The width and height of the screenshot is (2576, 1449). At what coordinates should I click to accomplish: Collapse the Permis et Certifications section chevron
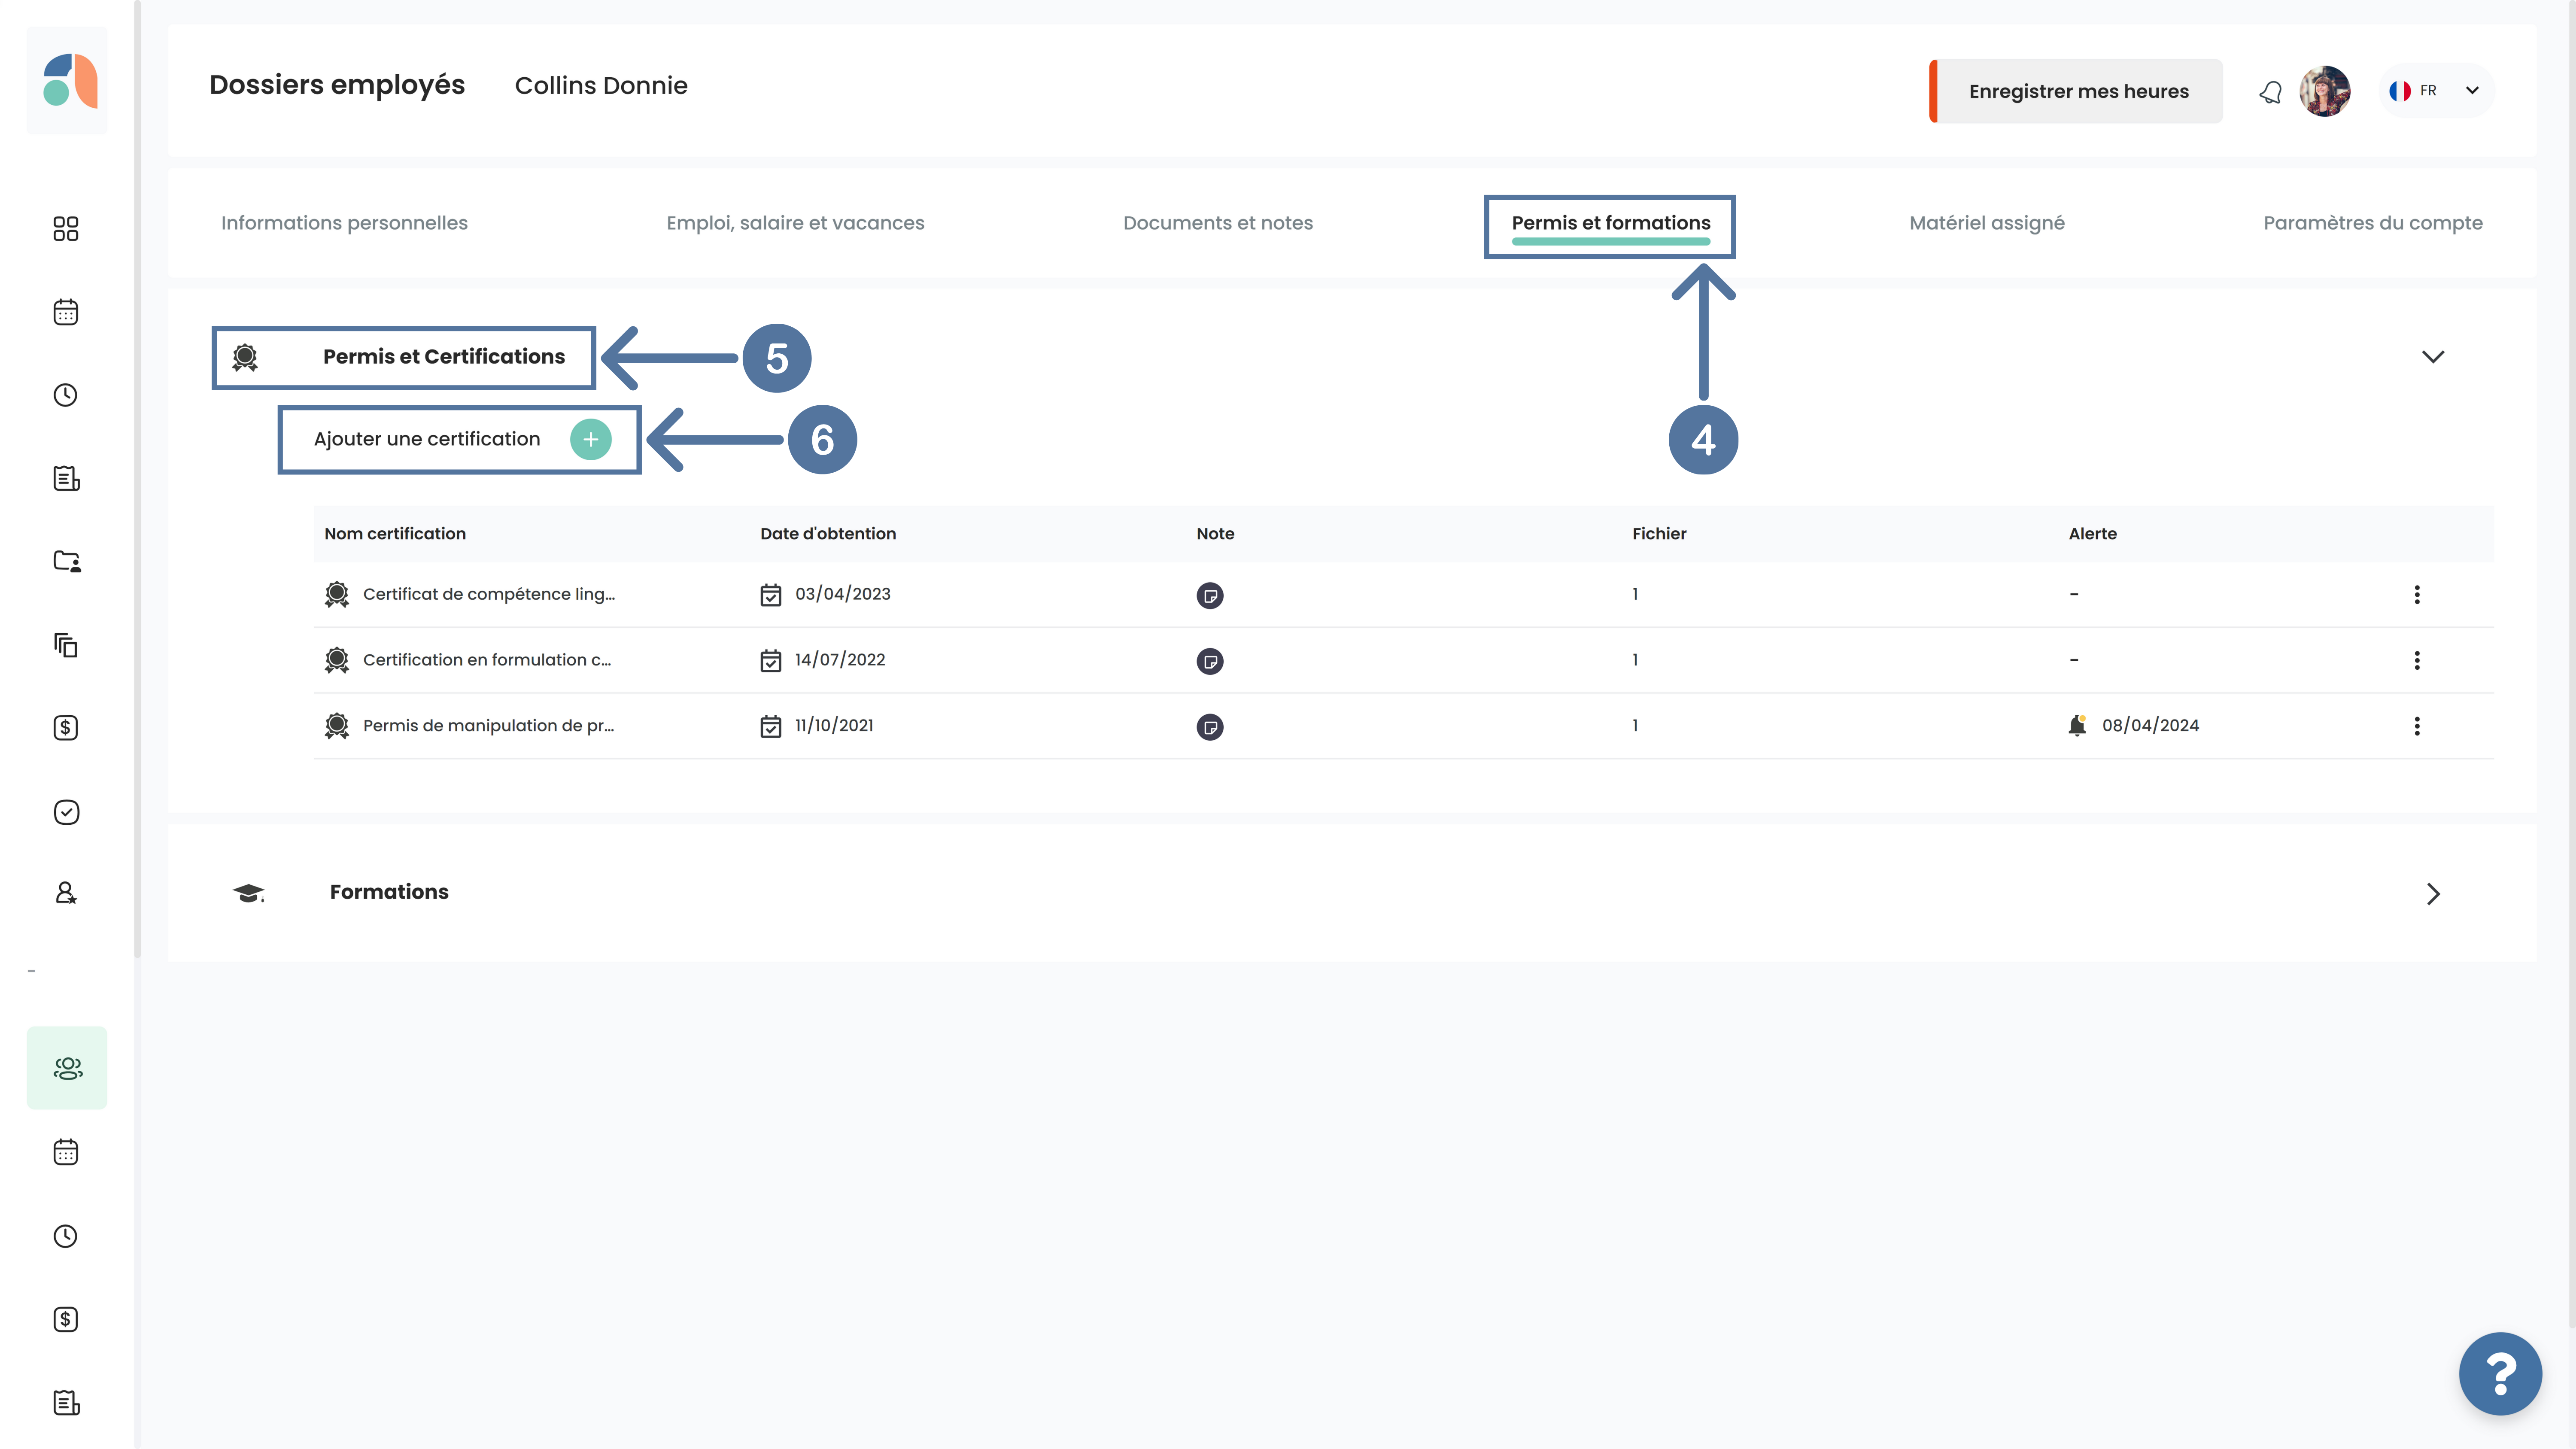pos(2433,357)
